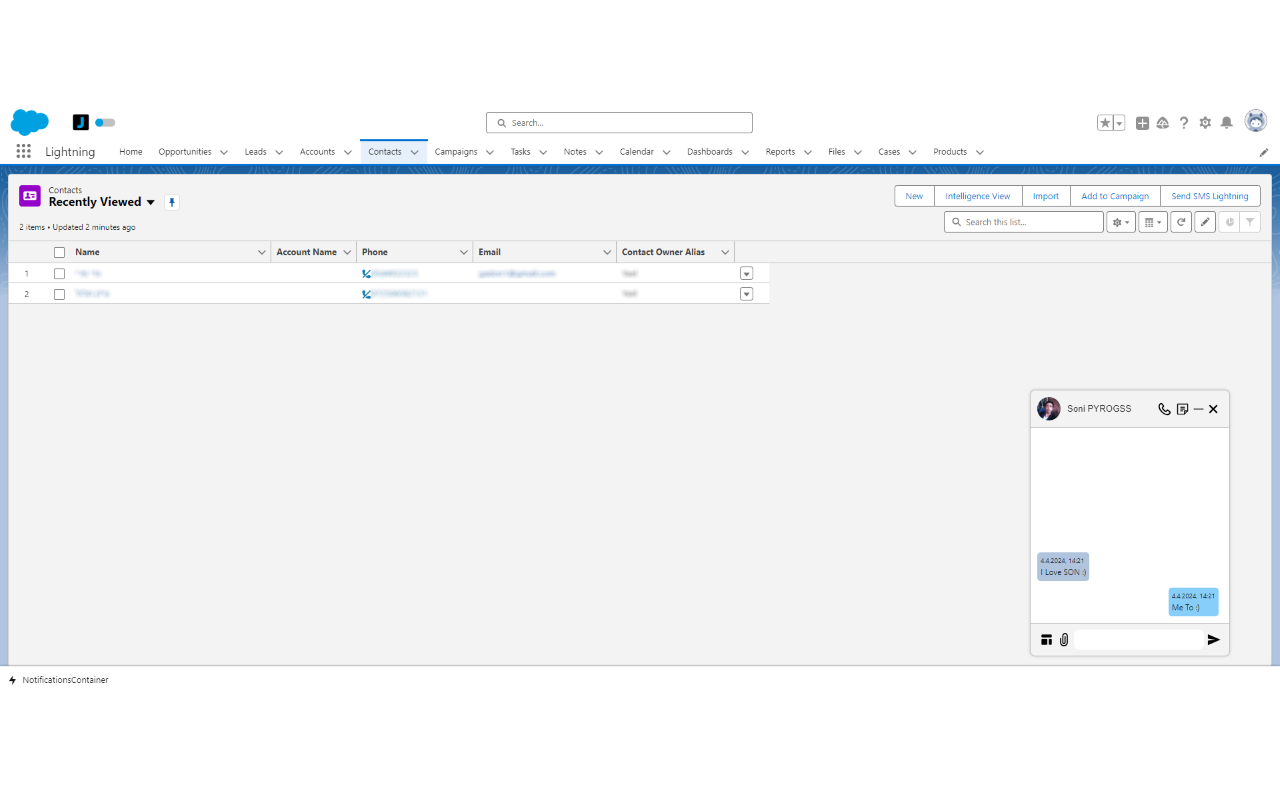1280x800 pixels.
Task: Open the Email column header menu
Action: click(x=607, y=252)
